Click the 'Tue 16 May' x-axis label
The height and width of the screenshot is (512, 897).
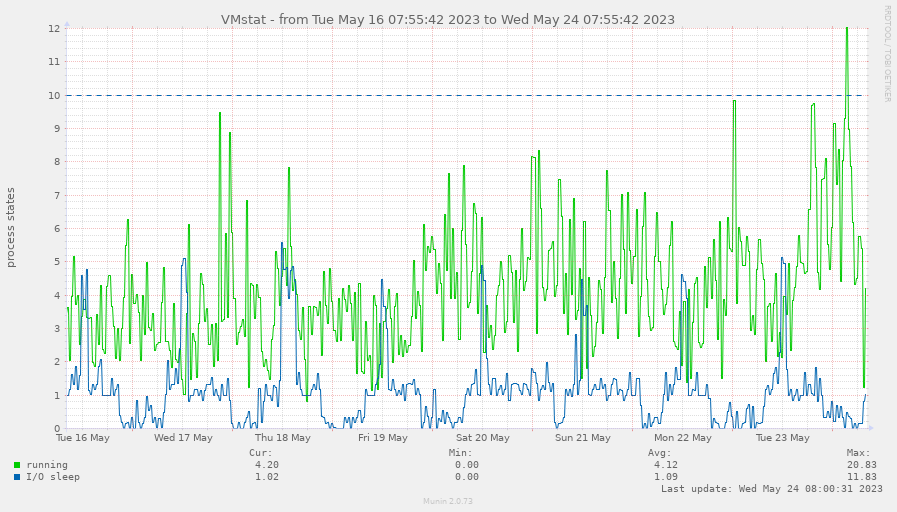coord(83,438)
